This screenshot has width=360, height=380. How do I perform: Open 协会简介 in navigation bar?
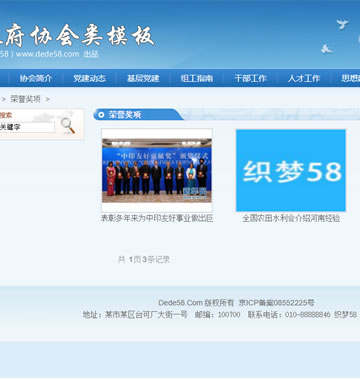coord(36,78)
